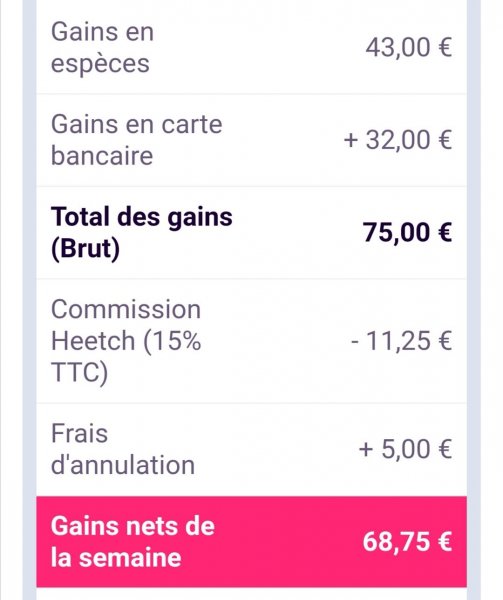The height and width of the screenshot is (600, 503).
Task: Click the minus sign before 11,25 €
Action: pos(355,341)
